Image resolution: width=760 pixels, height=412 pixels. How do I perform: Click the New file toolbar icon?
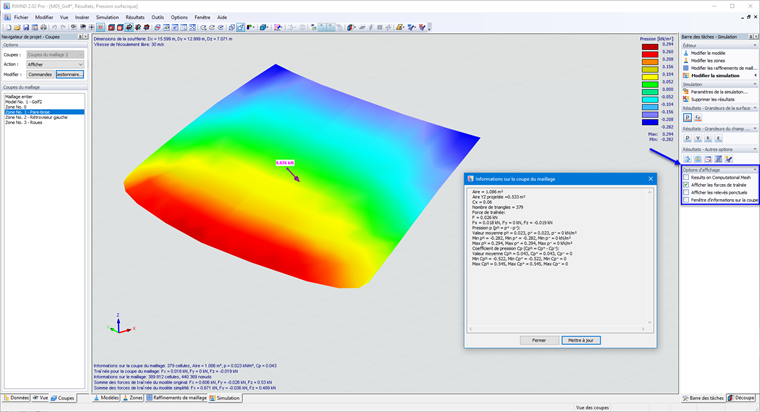(8, 28)
